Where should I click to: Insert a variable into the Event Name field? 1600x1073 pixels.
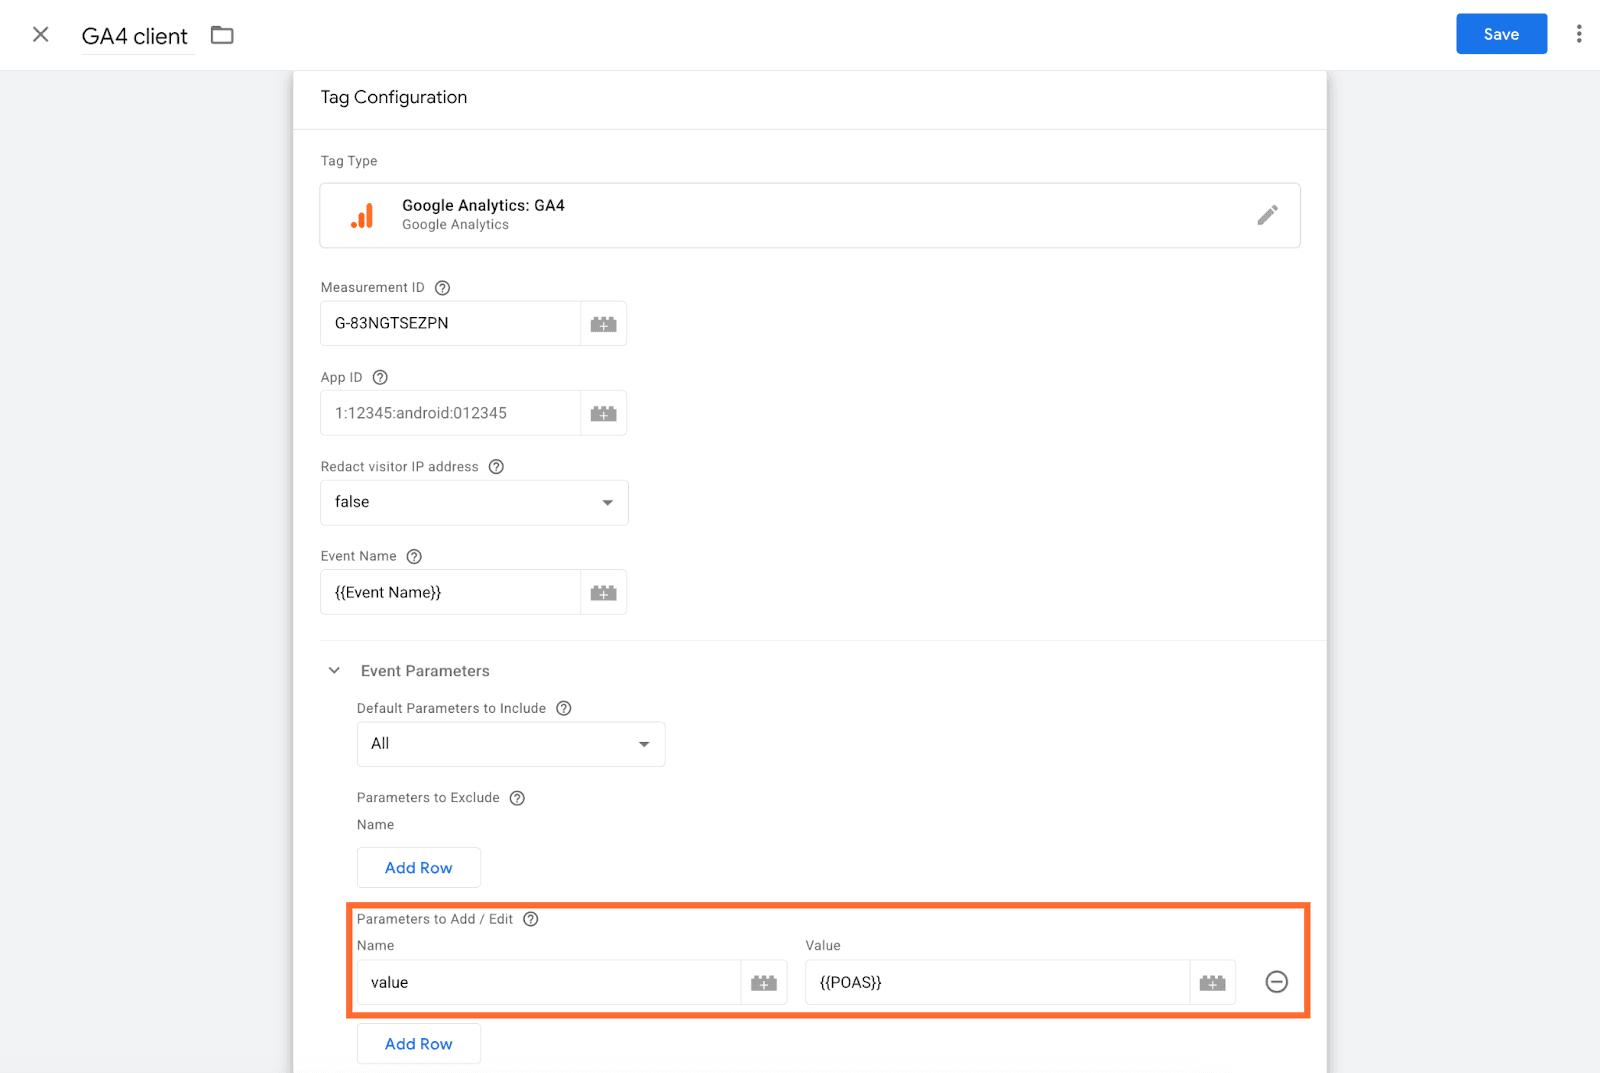click(603, 592)
